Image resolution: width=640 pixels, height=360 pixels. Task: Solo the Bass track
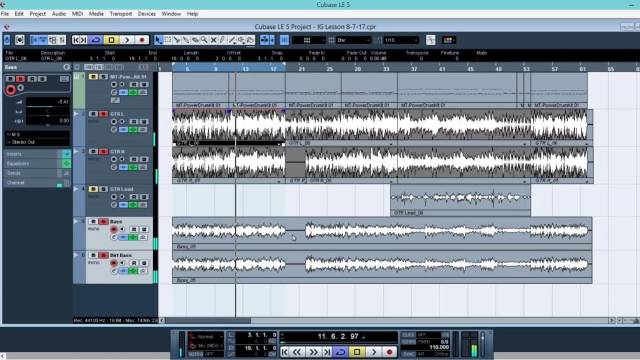tap(103, 222)
